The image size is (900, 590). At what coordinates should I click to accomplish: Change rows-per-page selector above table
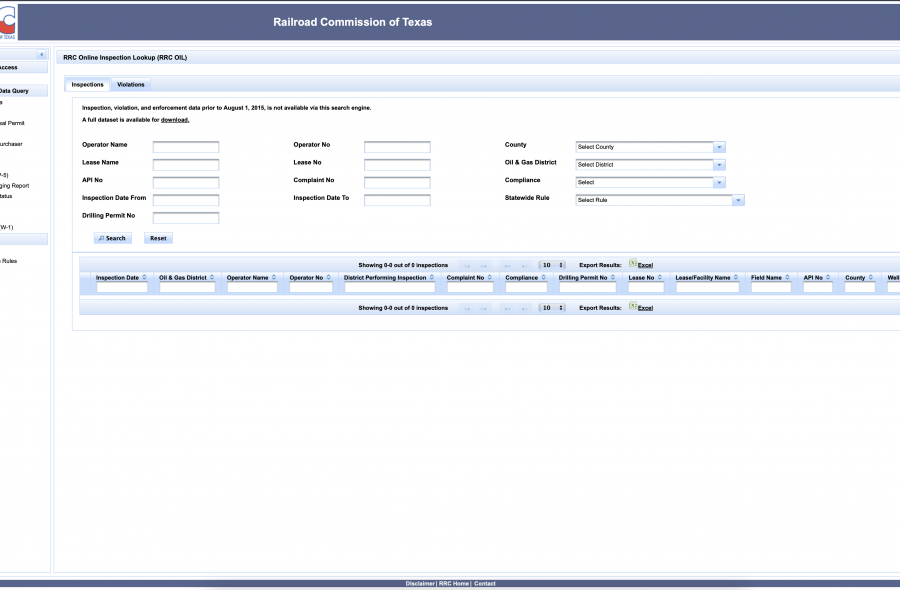tap(552, 265)
